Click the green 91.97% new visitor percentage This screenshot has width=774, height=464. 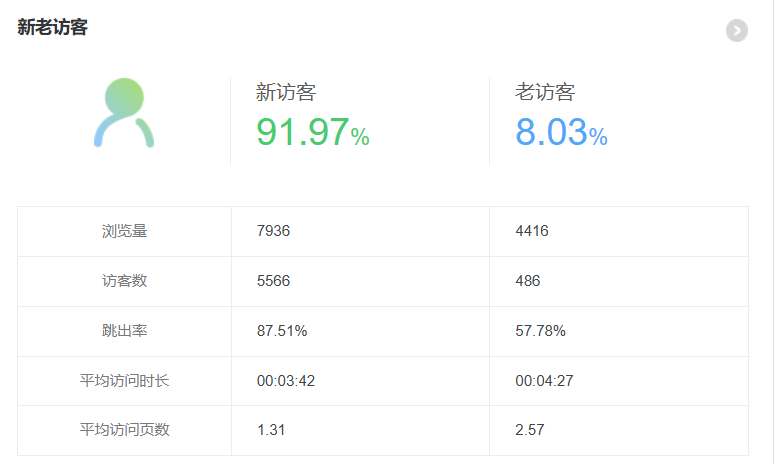tap(313, 133)
